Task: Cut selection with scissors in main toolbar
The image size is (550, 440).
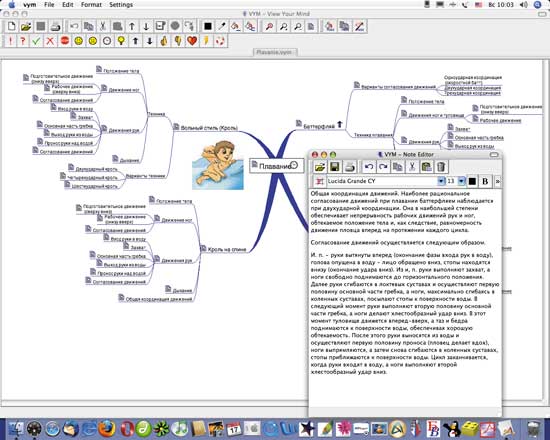Action: click(x=103, y=26)
